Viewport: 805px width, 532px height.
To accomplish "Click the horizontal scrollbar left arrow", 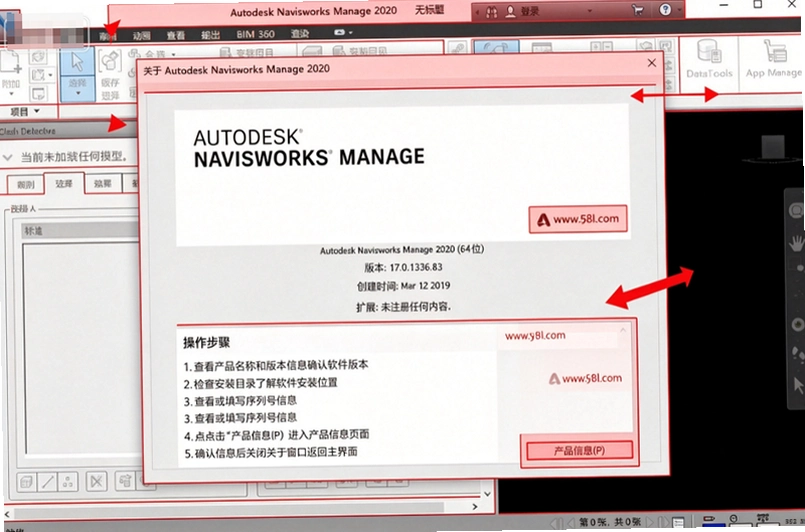I will coord(7,514).
